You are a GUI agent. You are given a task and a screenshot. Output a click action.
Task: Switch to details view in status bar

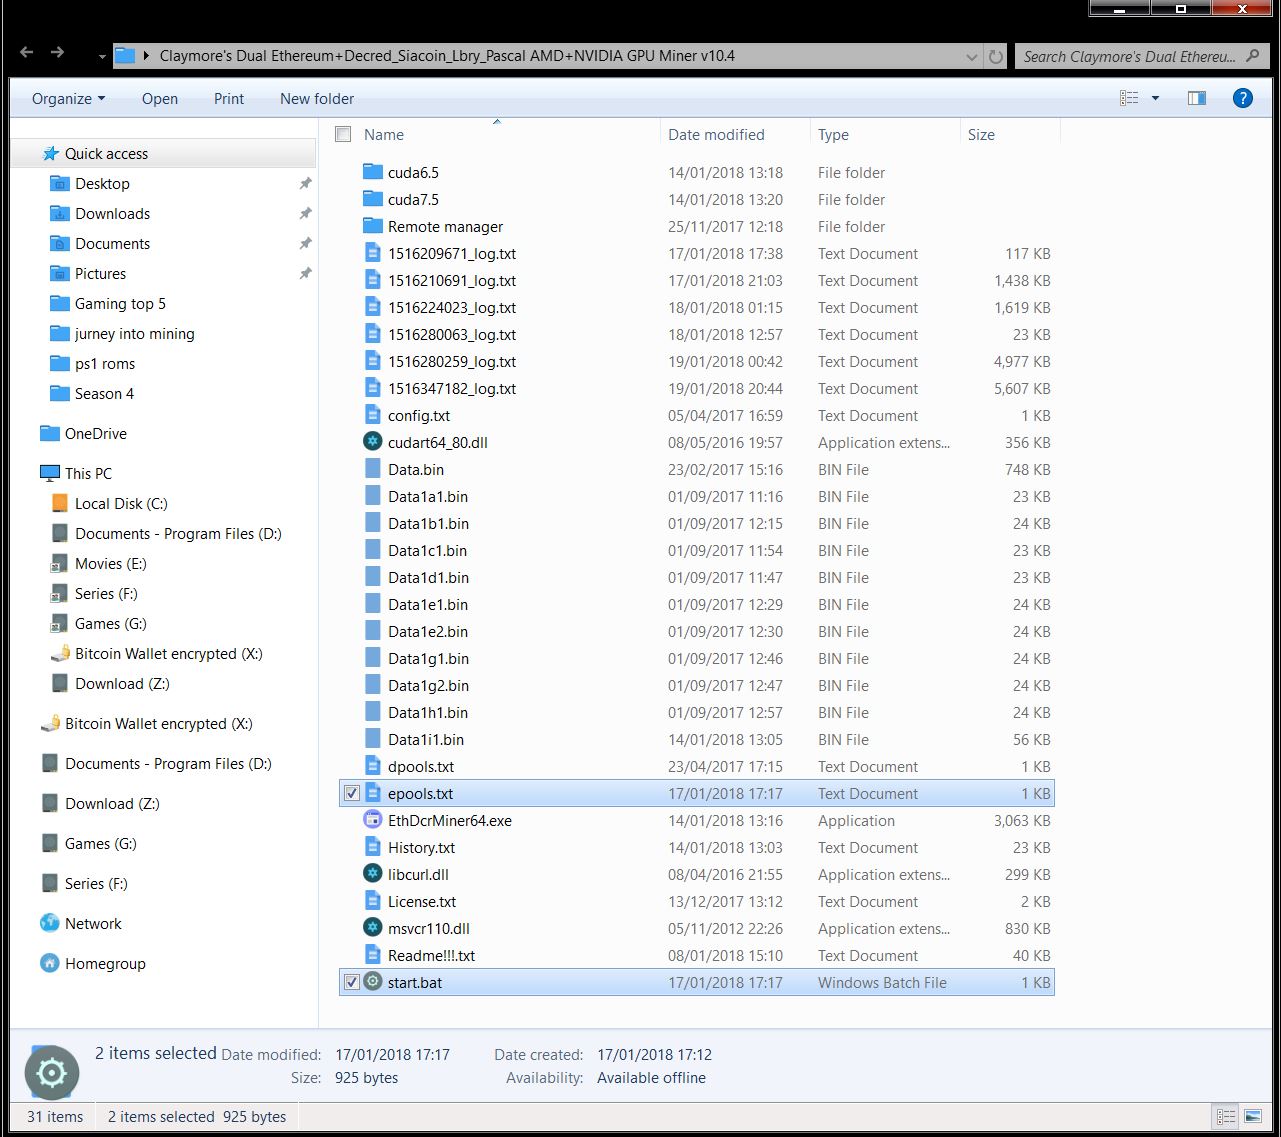click(x=1225, y=1116)
